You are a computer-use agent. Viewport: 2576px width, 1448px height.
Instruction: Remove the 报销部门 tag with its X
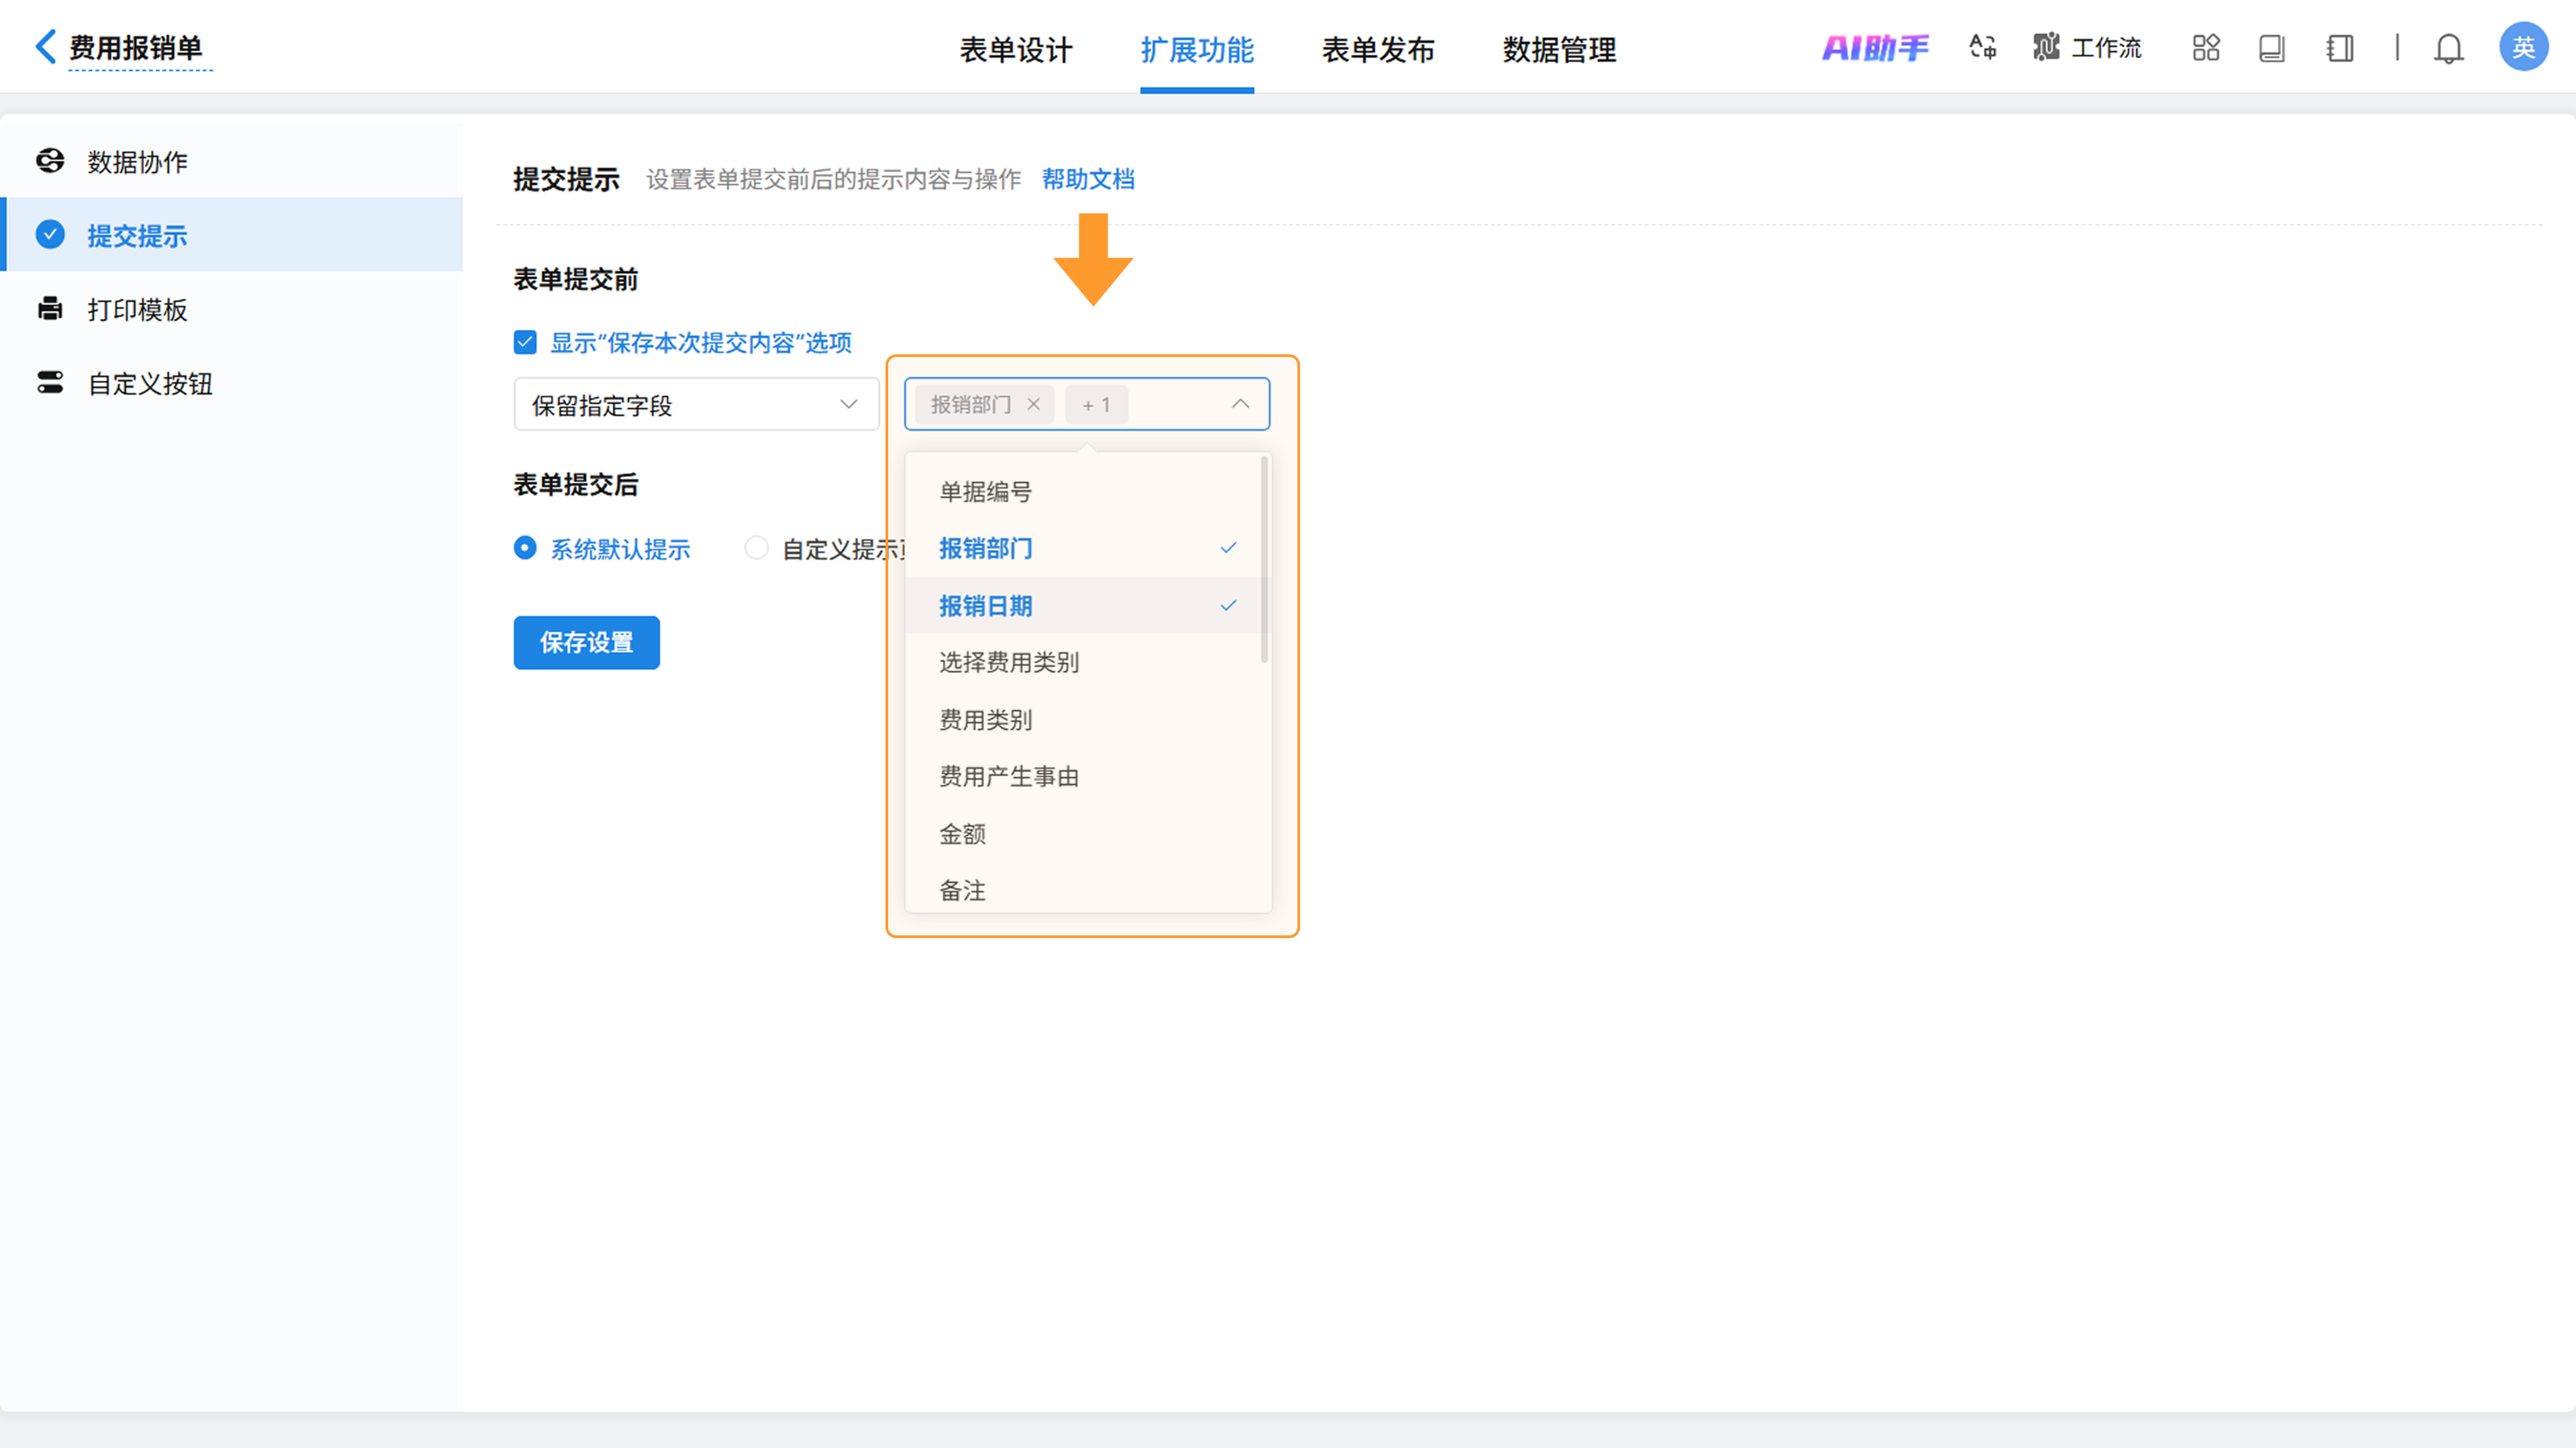pyautogui.click(x=1034, y=404)
